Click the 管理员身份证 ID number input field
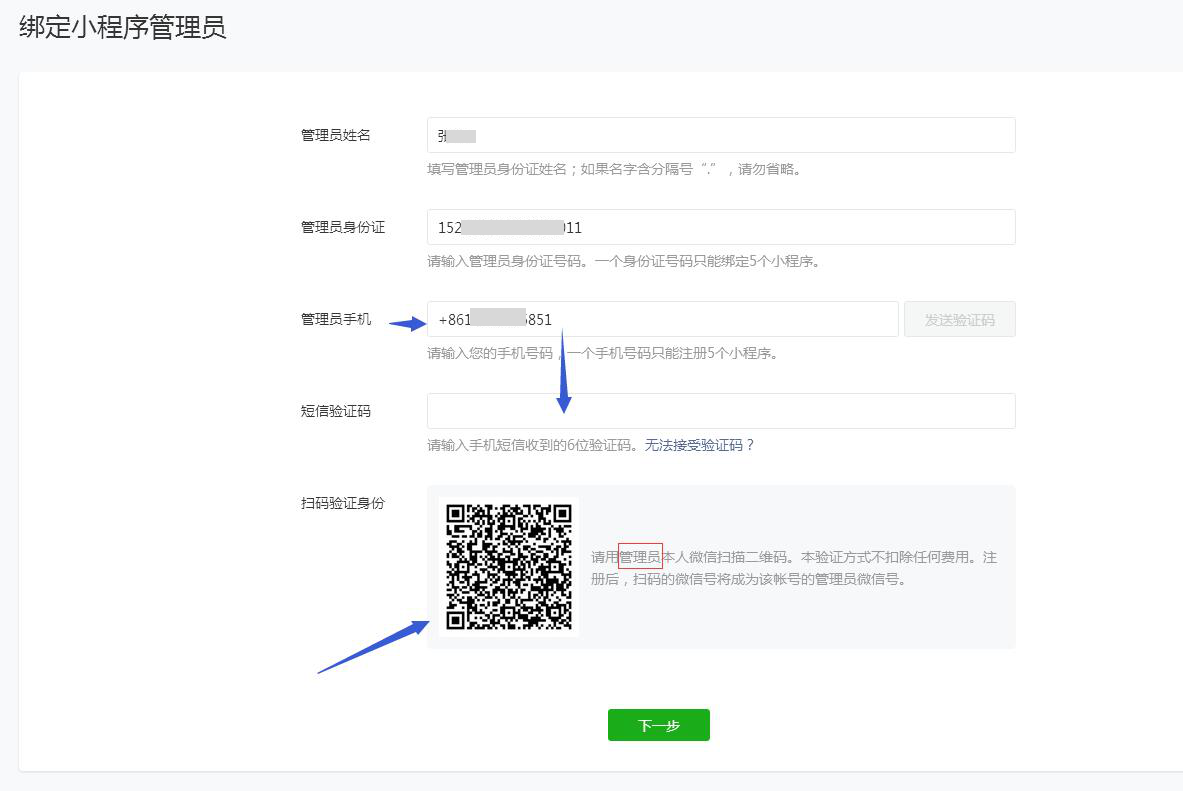Image resolution: width=1183 pixels, height=791 pixels. coord(721,227)
